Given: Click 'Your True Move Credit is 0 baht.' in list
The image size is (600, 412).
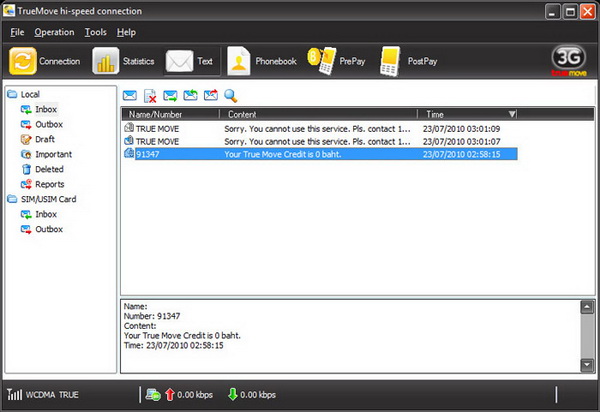Looking at the screenshot, I should [282, 154].
